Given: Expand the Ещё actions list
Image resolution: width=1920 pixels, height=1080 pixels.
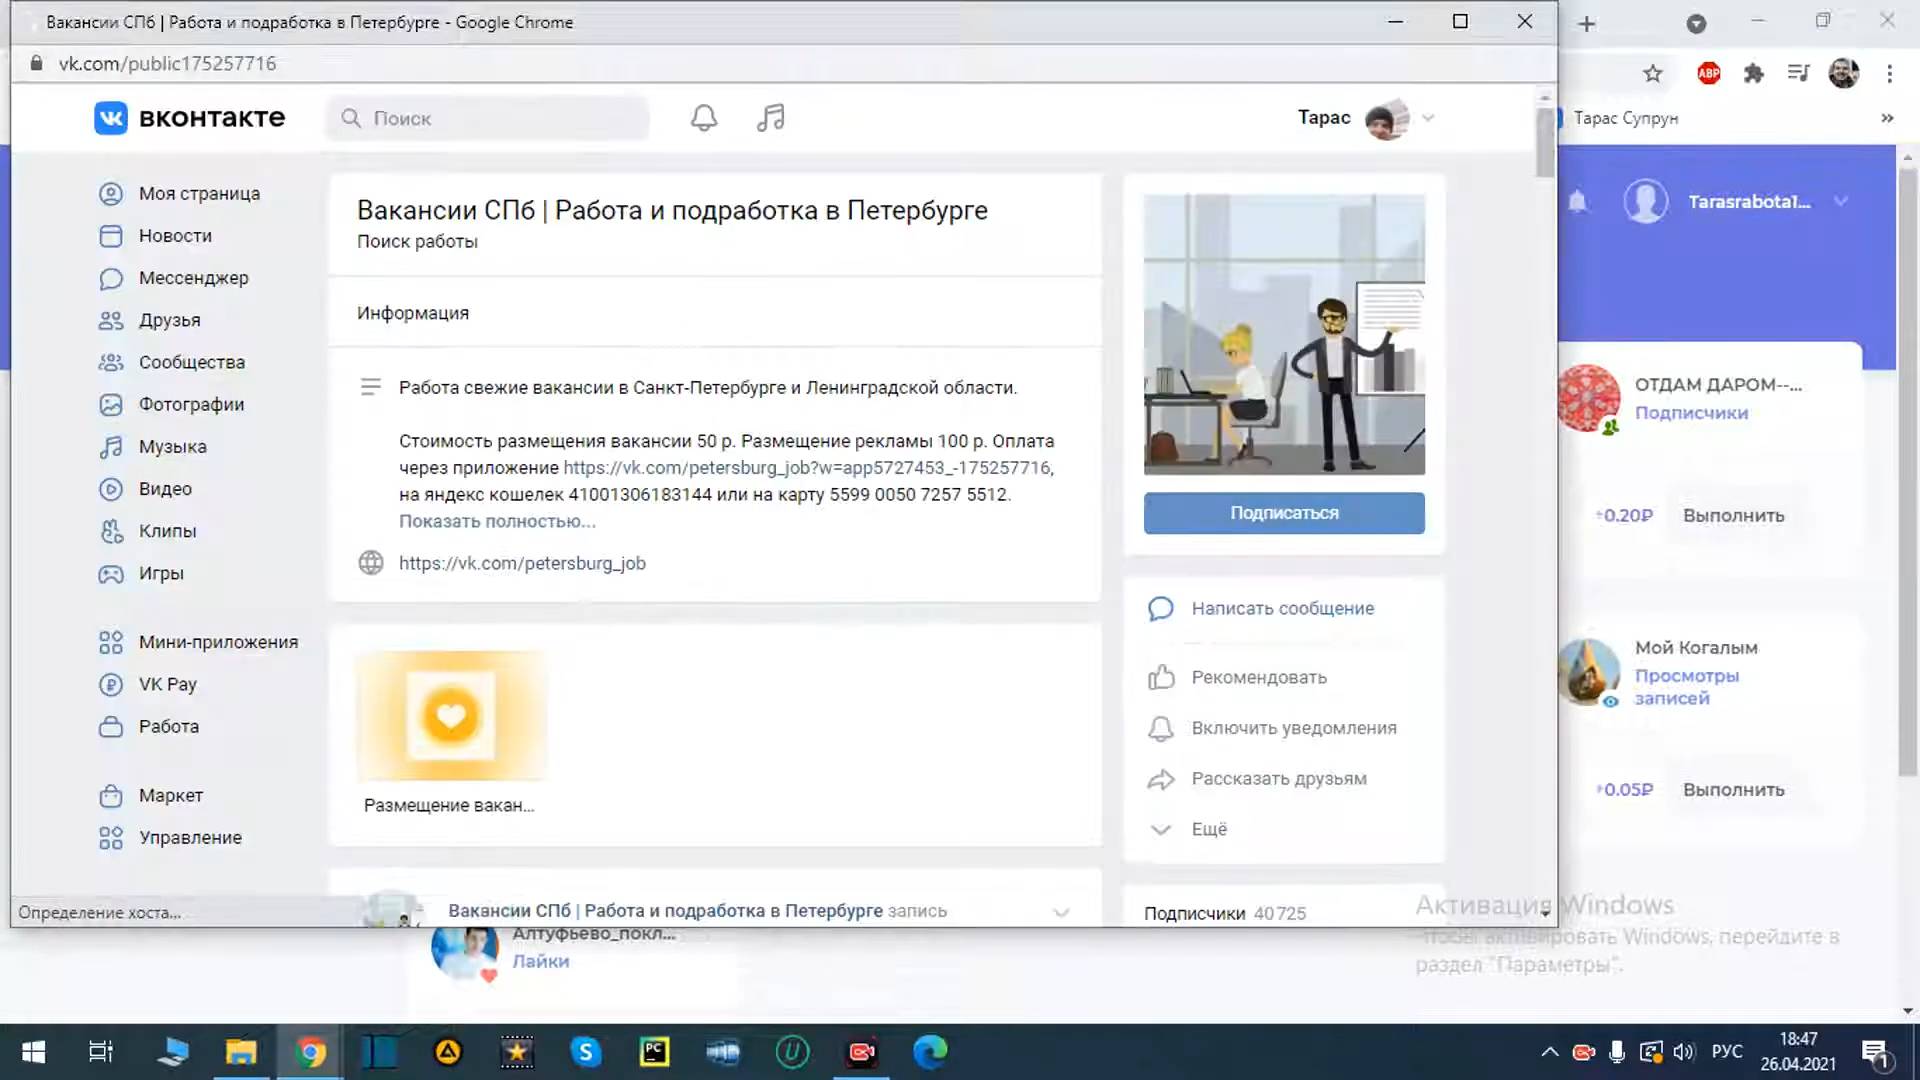Looking at the screenshot, I should pos(1208,829).
